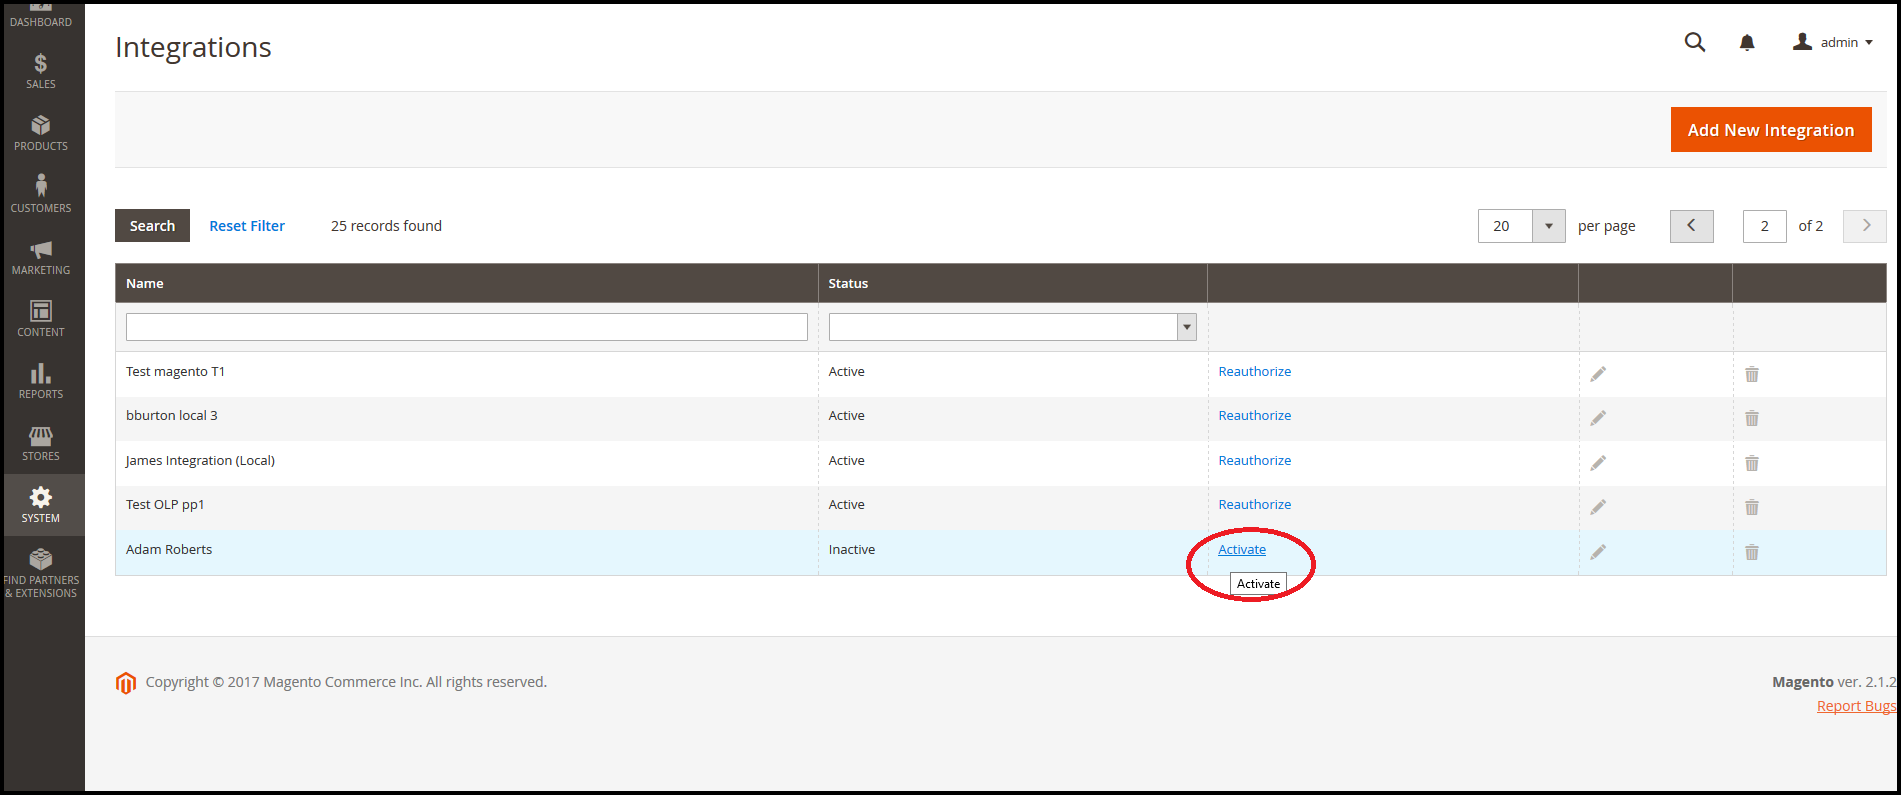Click trash icon for bburton local 3

coord(1751,418)
